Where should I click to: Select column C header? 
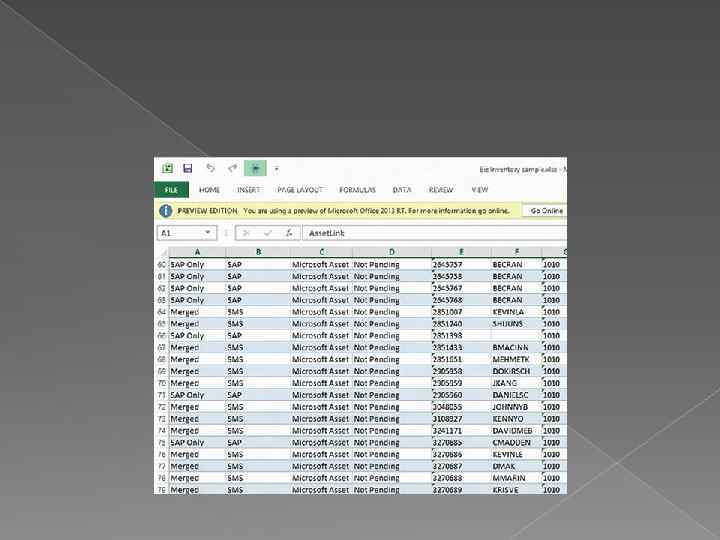[321, 252]
